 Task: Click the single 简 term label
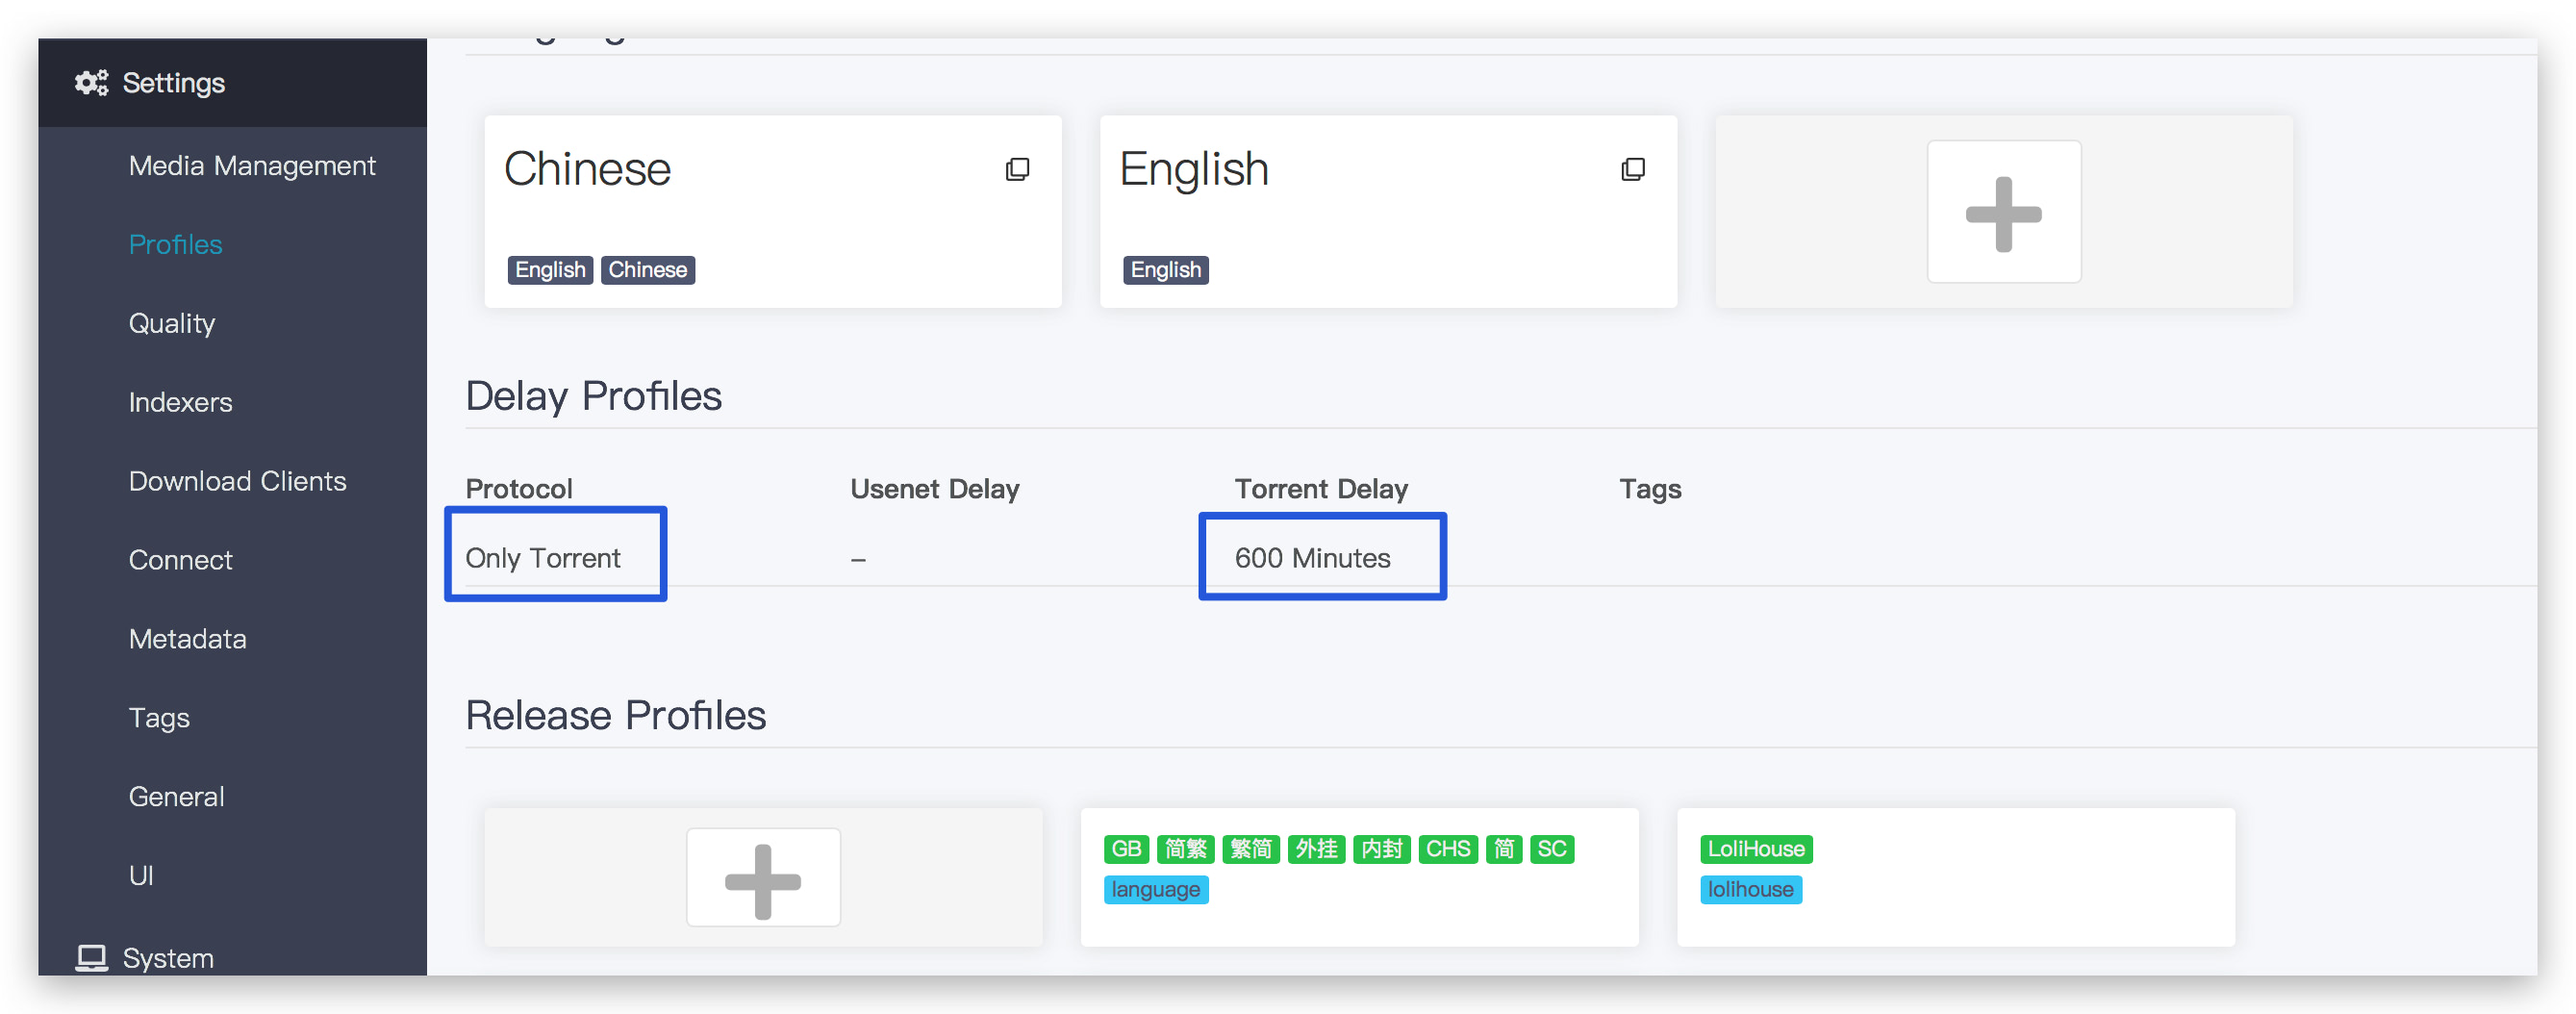1503,849
